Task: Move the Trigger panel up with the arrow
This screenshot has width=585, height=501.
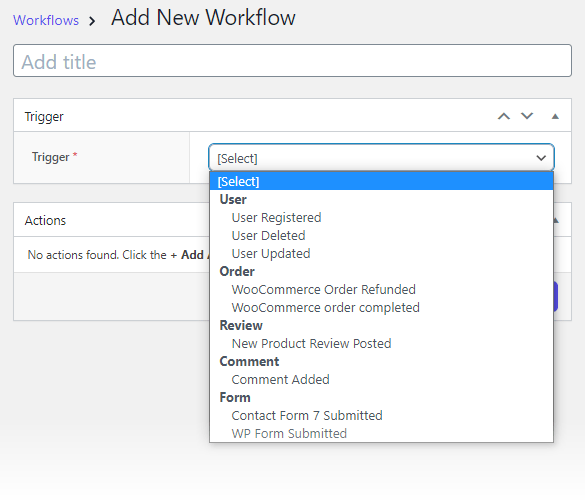Action: coord(504,116)
